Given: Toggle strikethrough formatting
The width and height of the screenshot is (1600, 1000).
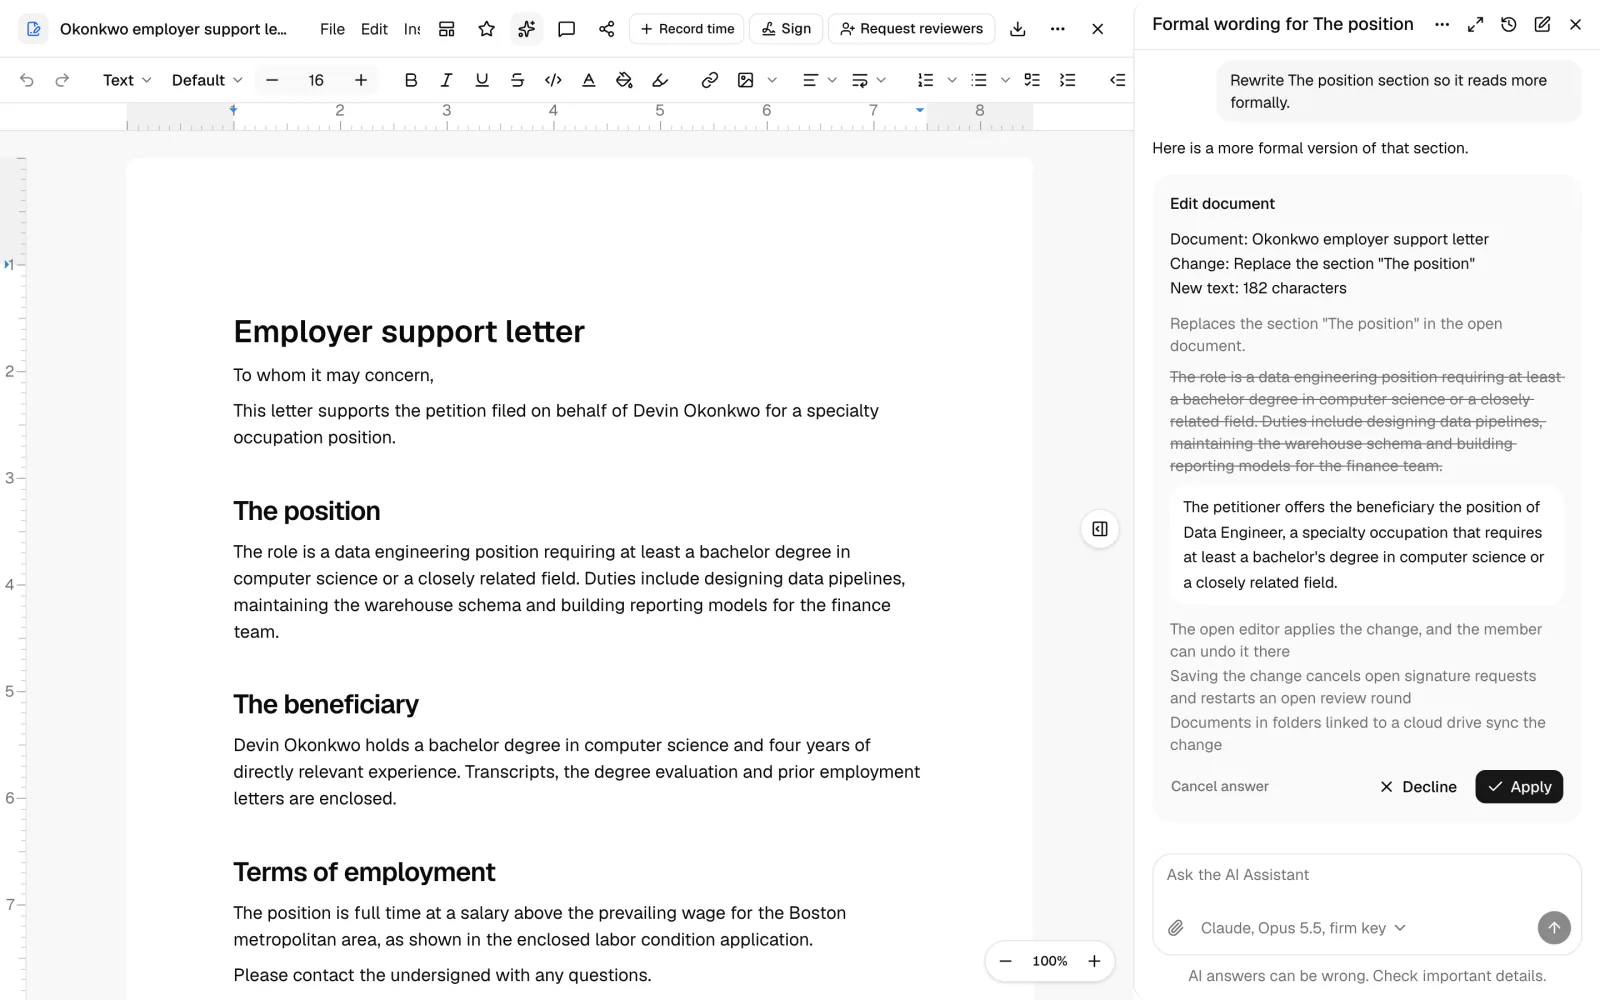Looking at the screenshot, I should click(x=517, y=80).
